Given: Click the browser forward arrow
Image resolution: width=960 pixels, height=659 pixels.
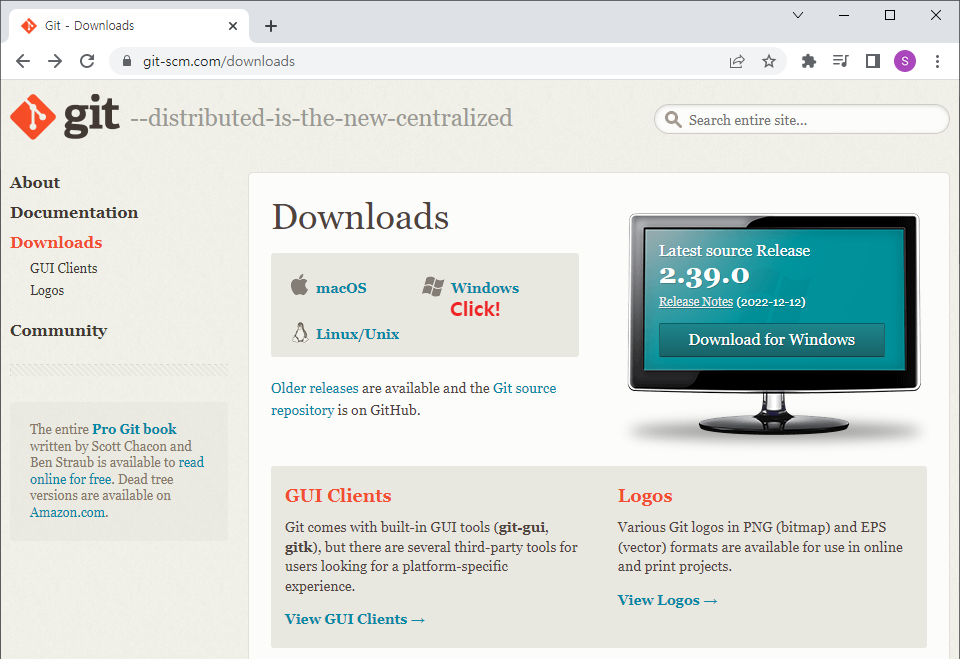Looking at the screenshot, I should (x=55, y=61).
